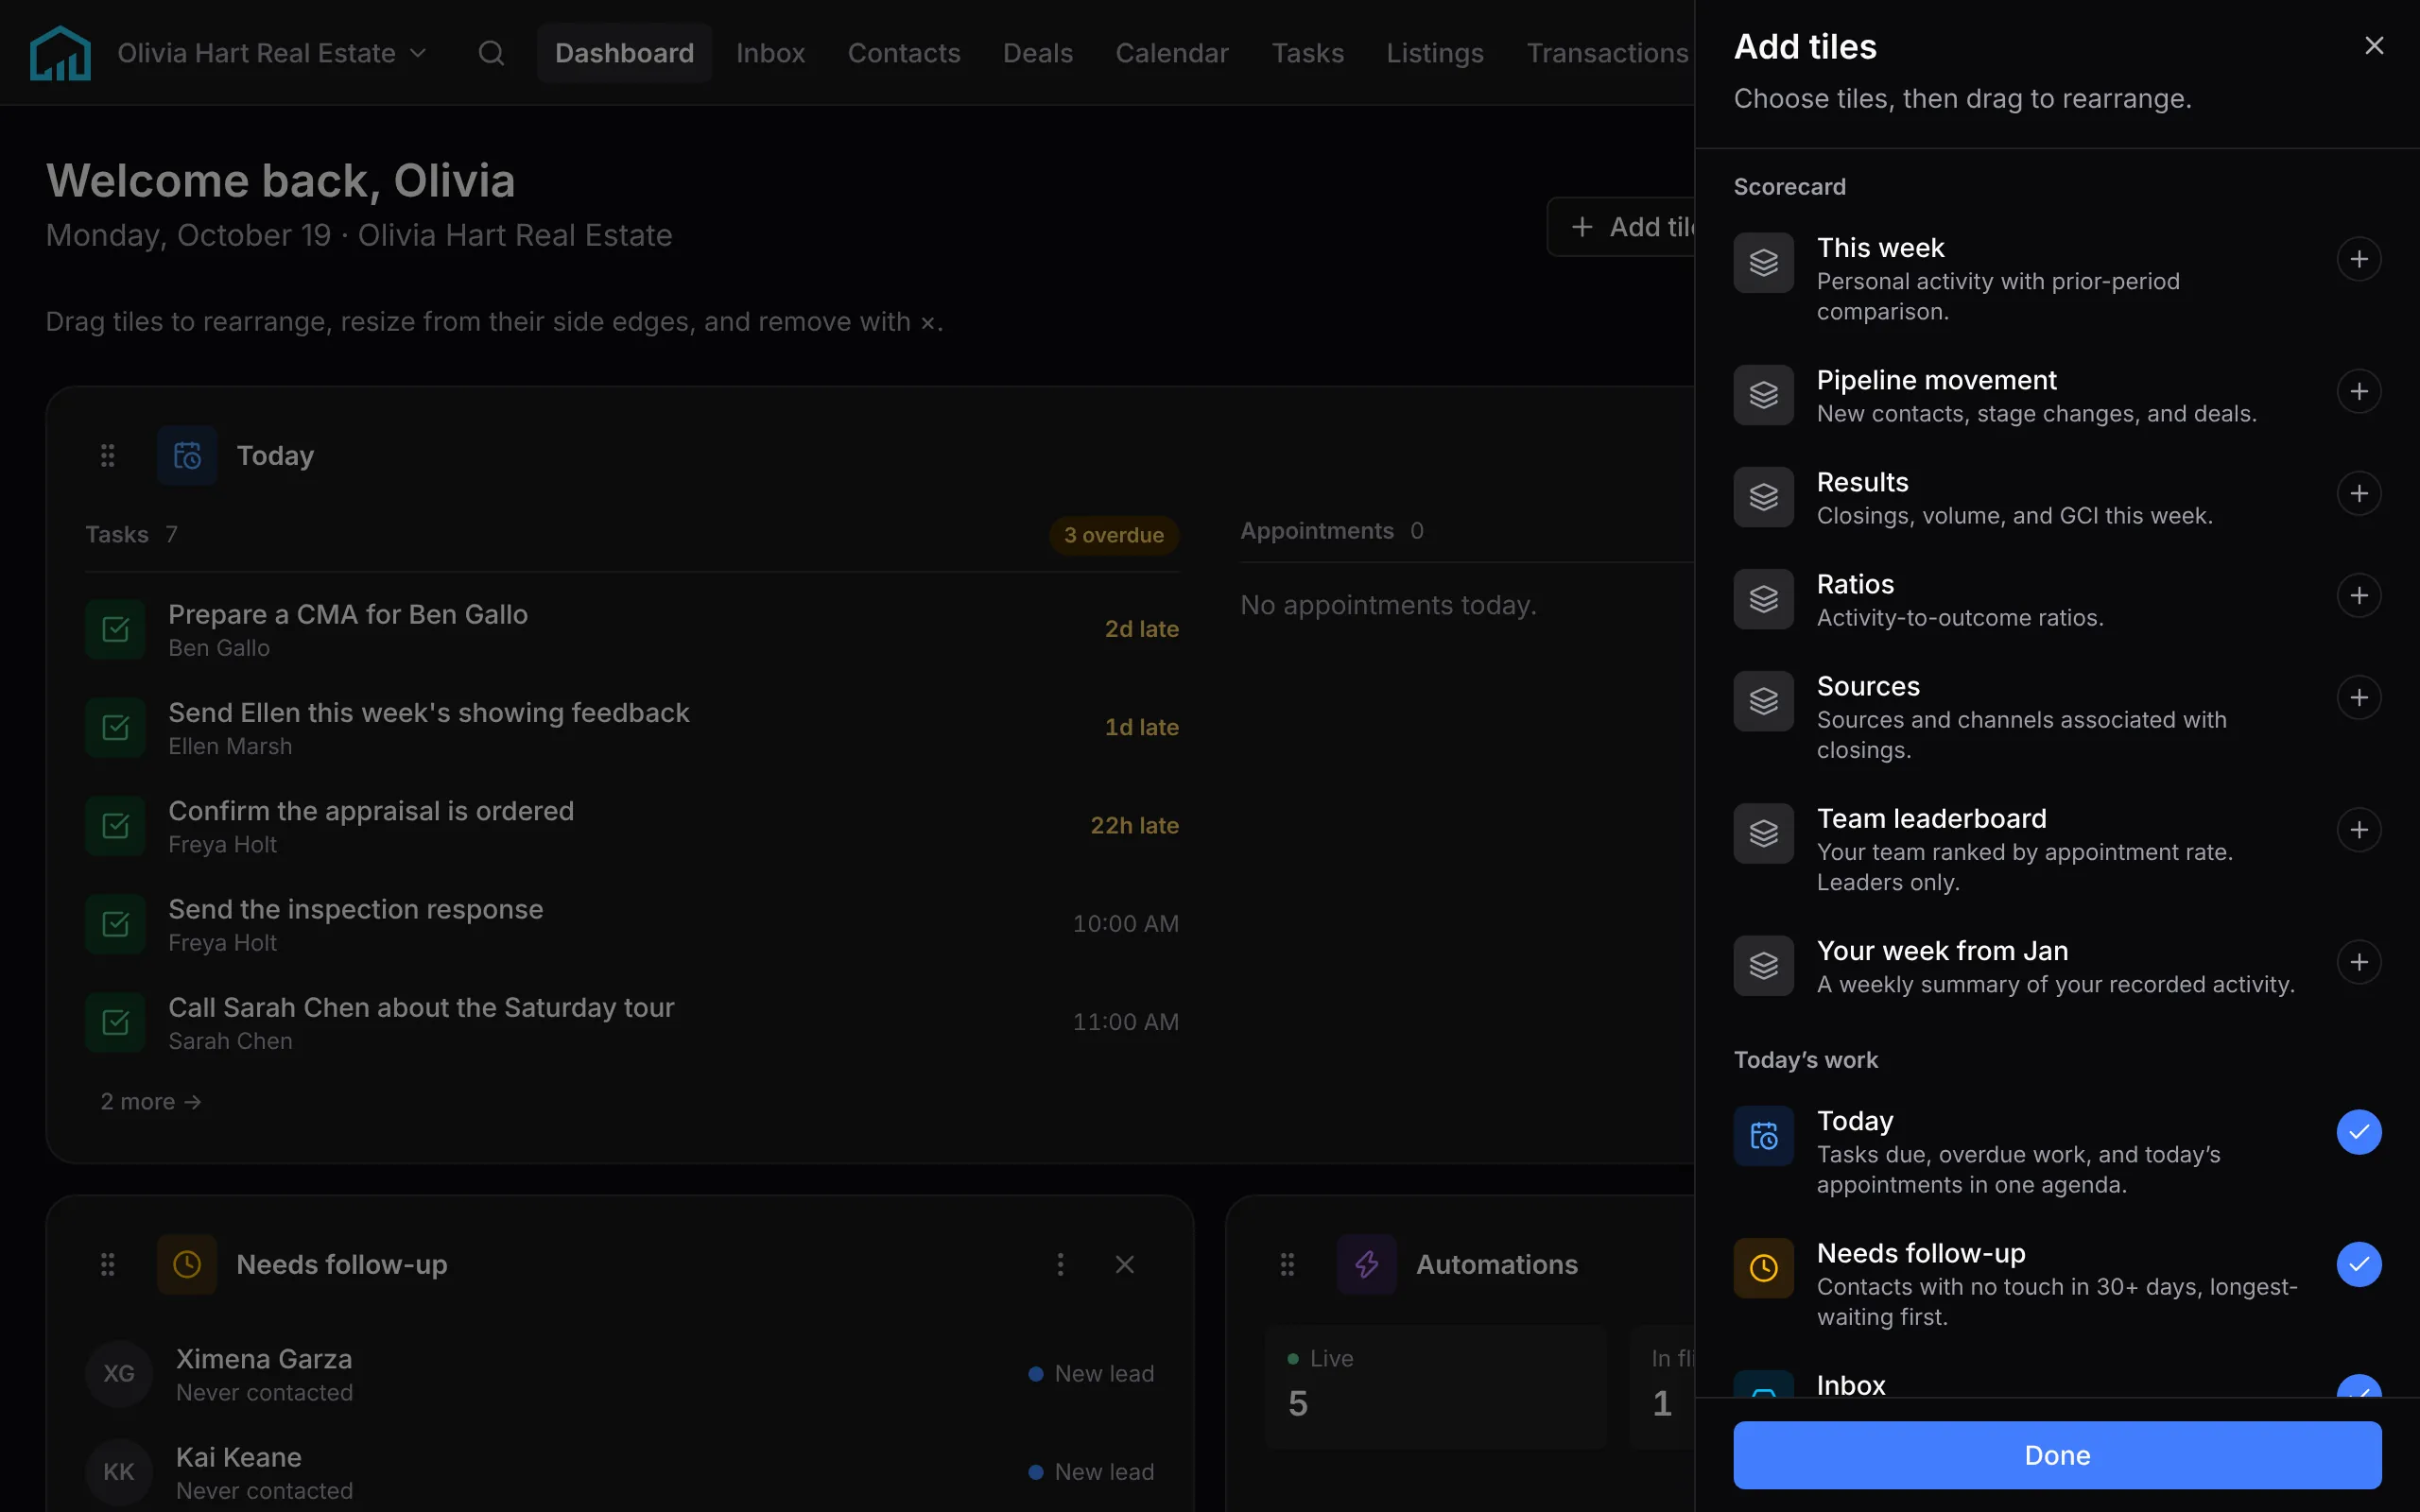Click the house logo icon
This screenshot has width=2420, height=1512.
tap(60, 52)
